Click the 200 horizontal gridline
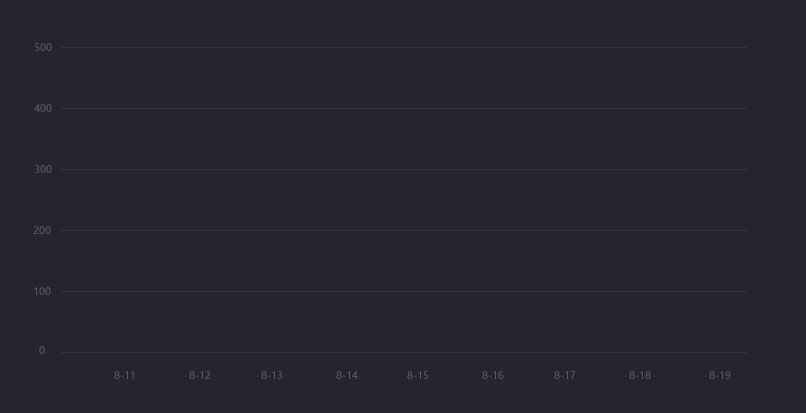The width and height of the screenshot is (806, 413). [404, 230]
